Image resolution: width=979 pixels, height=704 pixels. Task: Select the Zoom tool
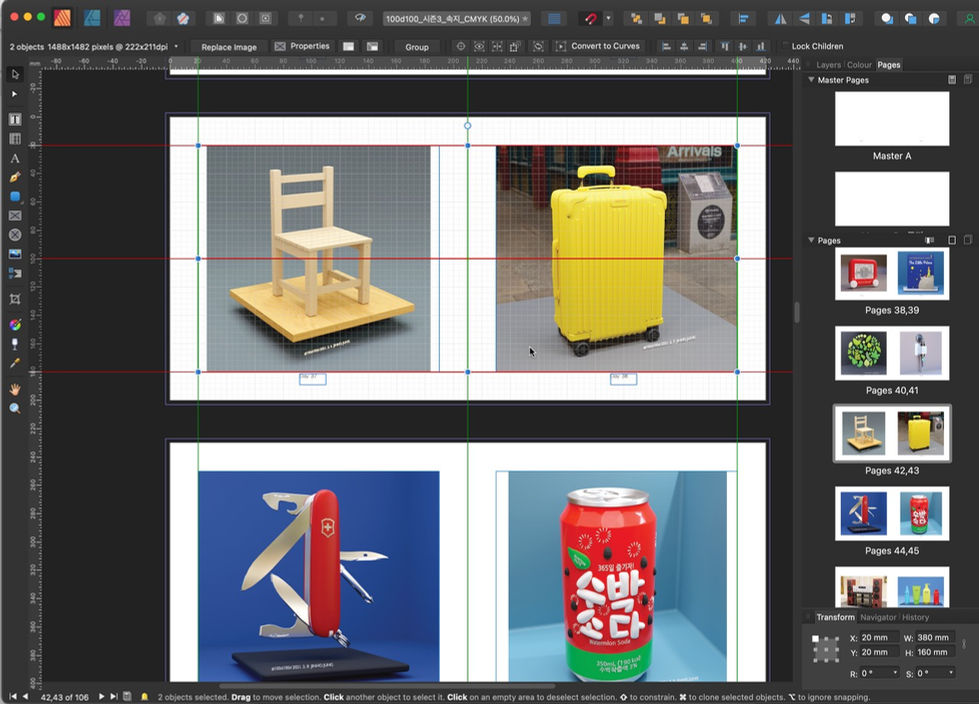(15, 409)
